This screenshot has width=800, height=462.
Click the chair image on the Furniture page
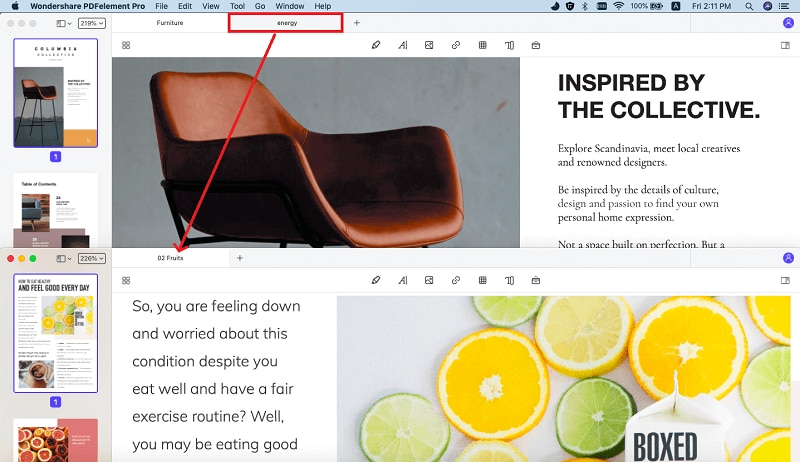pyautogui.click(x=316, y=152)
